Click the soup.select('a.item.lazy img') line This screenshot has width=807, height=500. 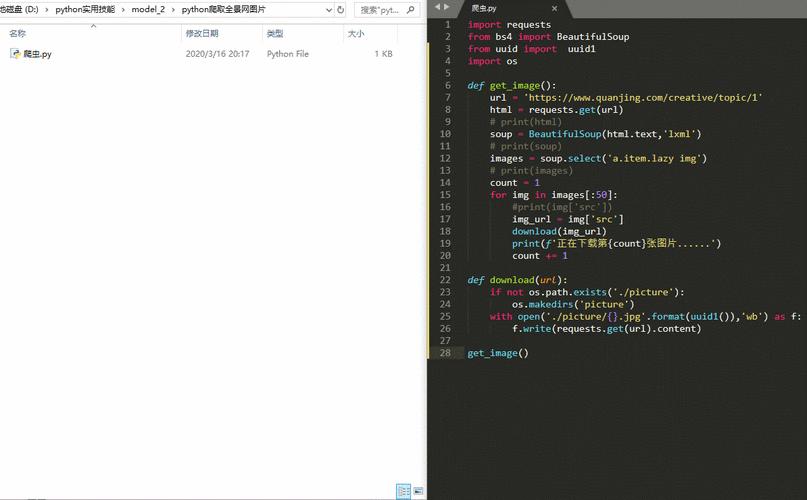pos(598,159)
